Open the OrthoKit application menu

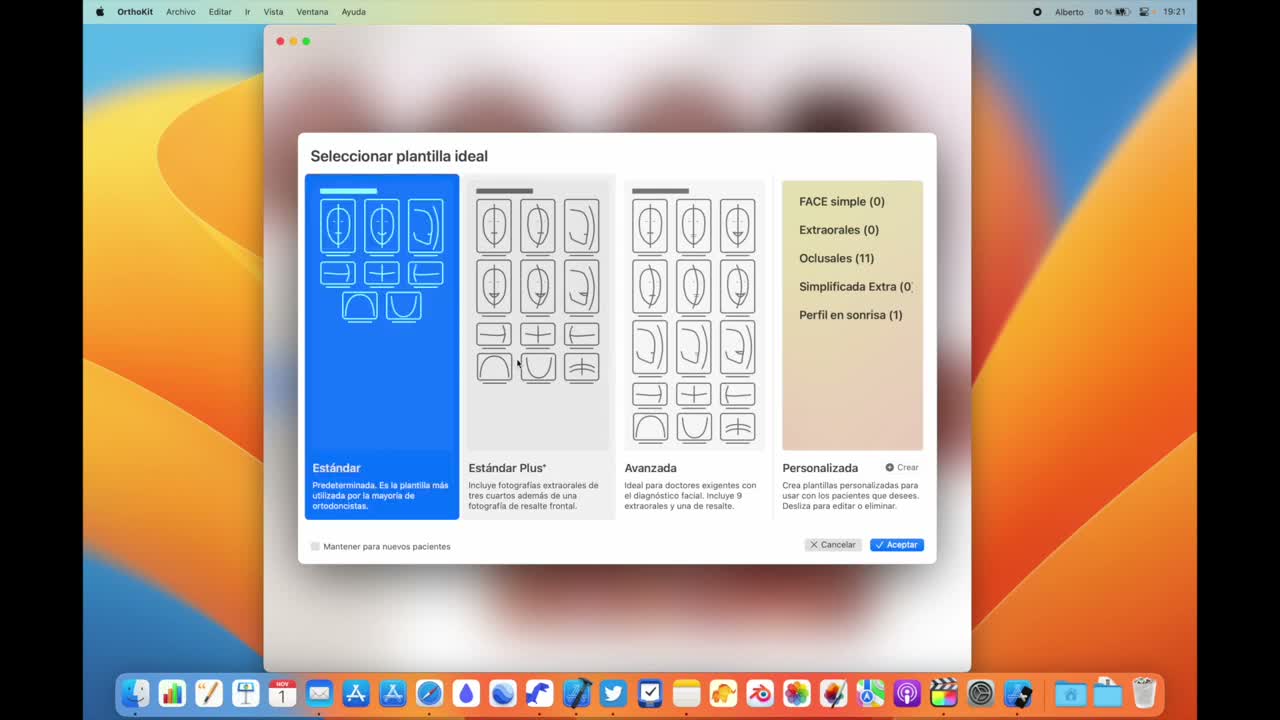(x=135, y=12)
